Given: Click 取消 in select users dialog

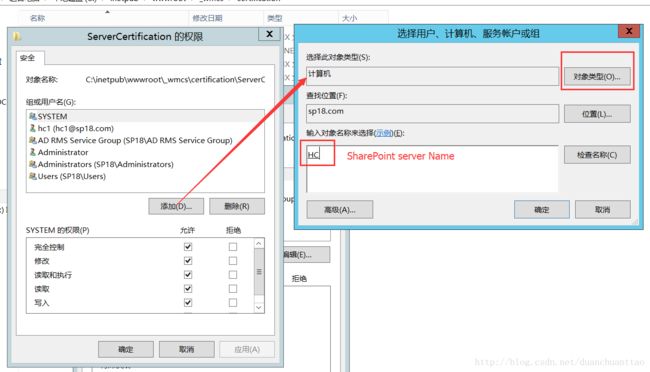Looking at the screenshot, I should 603,210.
